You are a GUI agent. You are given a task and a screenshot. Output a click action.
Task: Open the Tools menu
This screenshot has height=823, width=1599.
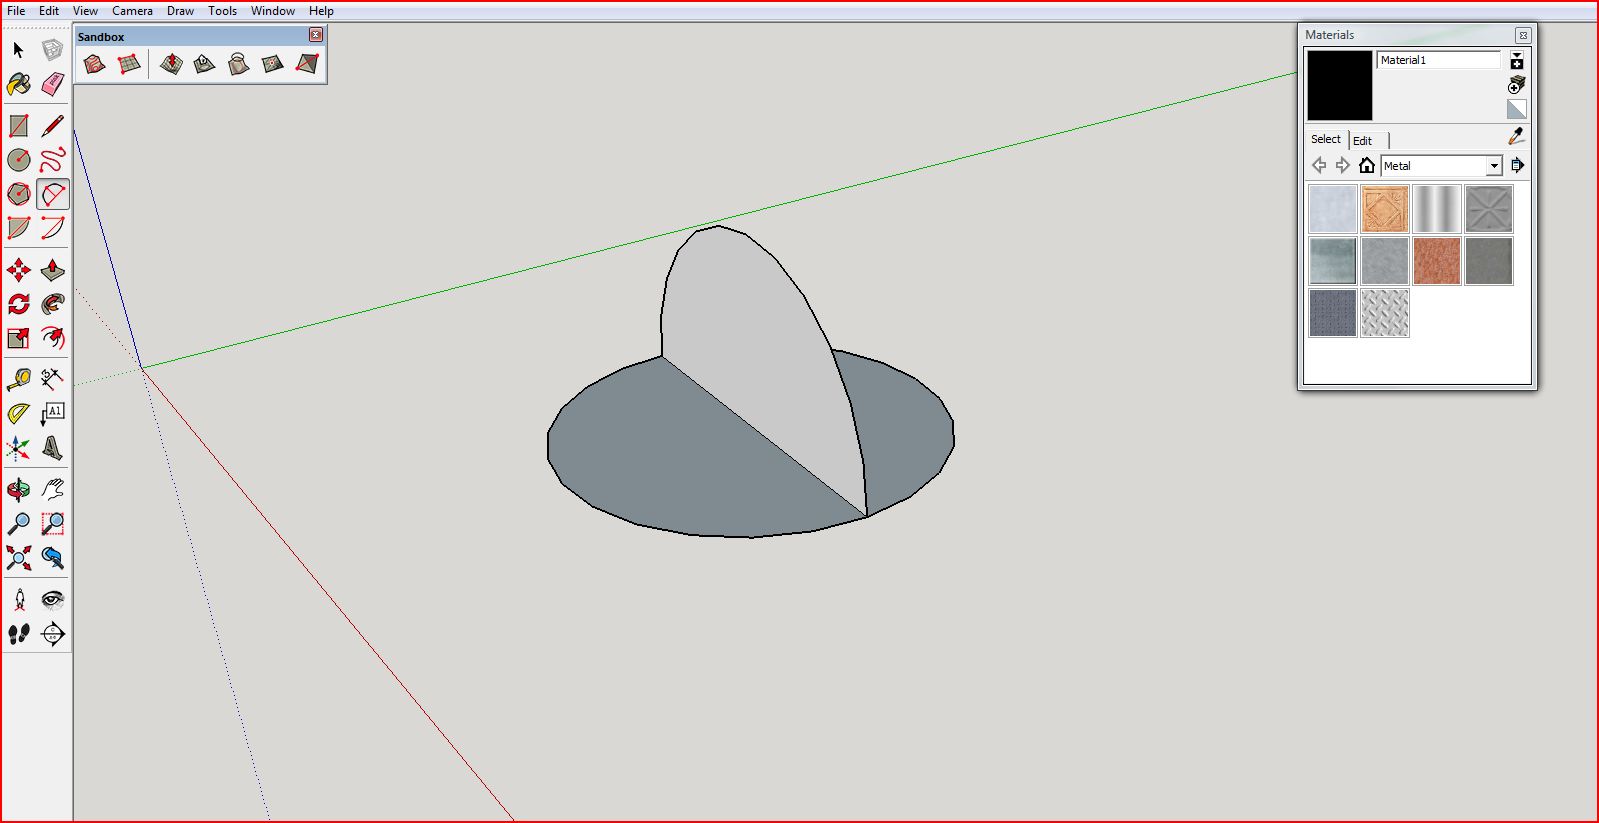tap(222, 11)
